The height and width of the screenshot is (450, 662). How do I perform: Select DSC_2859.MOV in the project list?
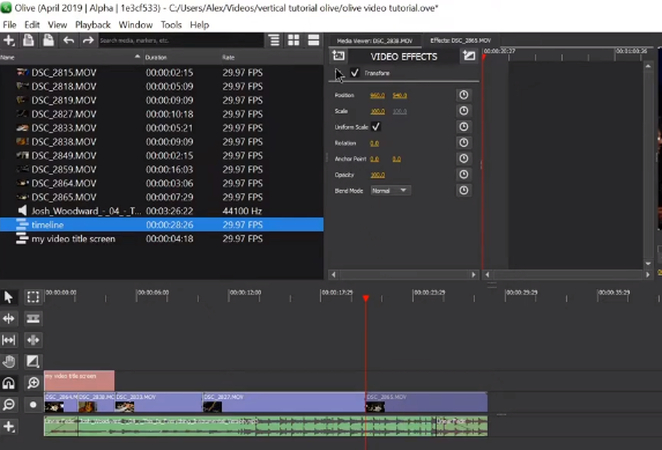[162, 169]
